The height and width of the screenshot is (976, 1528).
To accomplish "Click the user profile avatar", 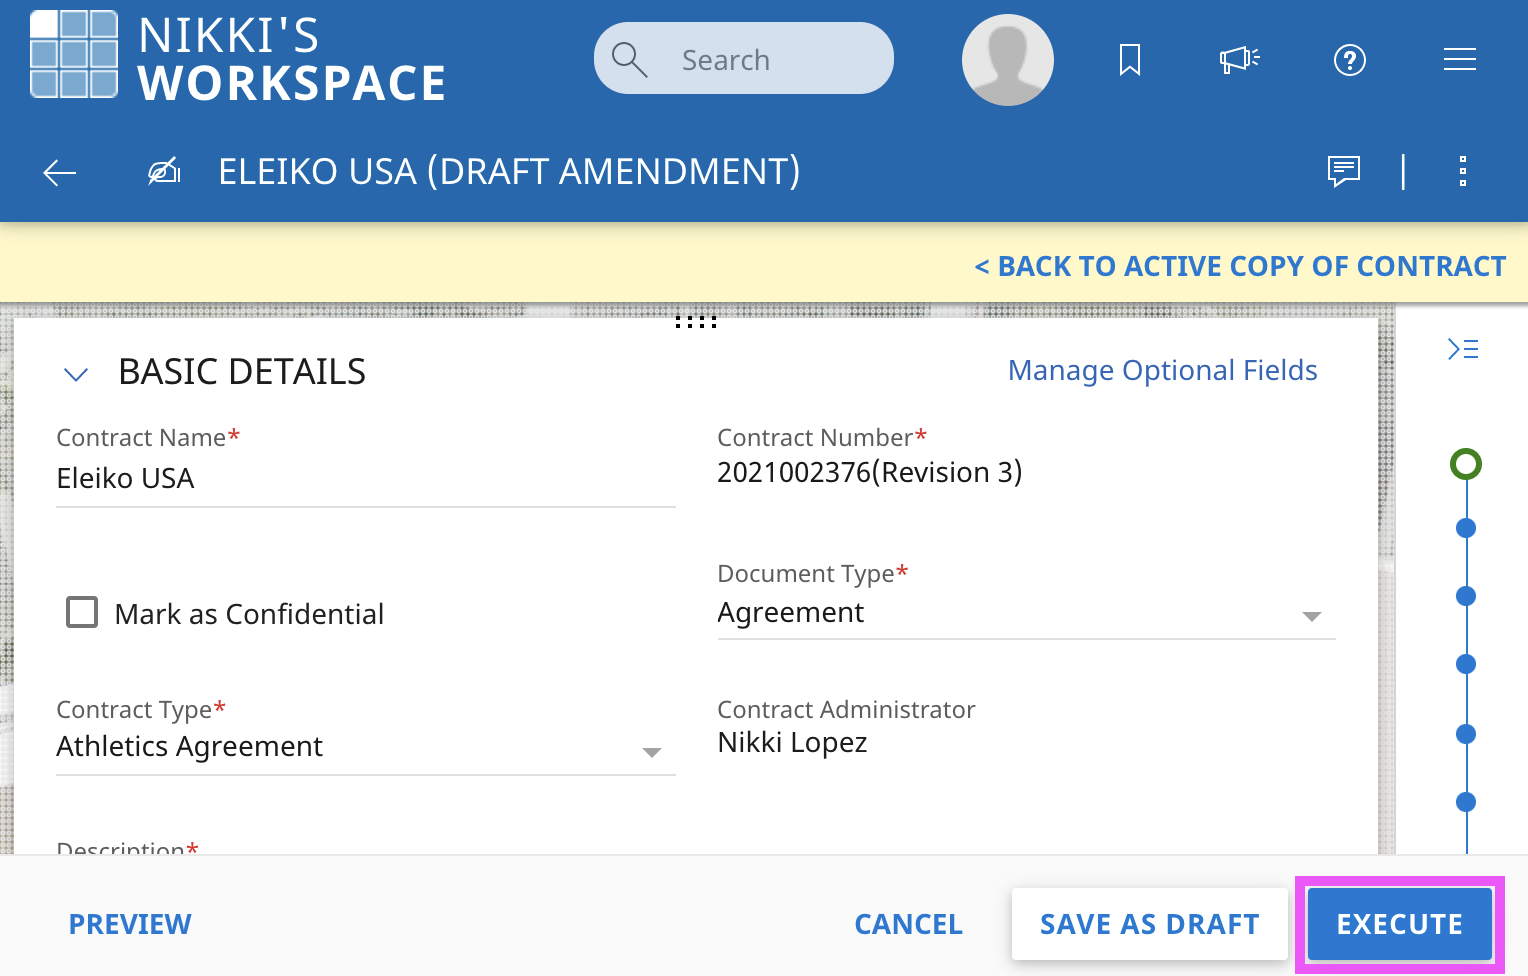I will point(1007,60).
